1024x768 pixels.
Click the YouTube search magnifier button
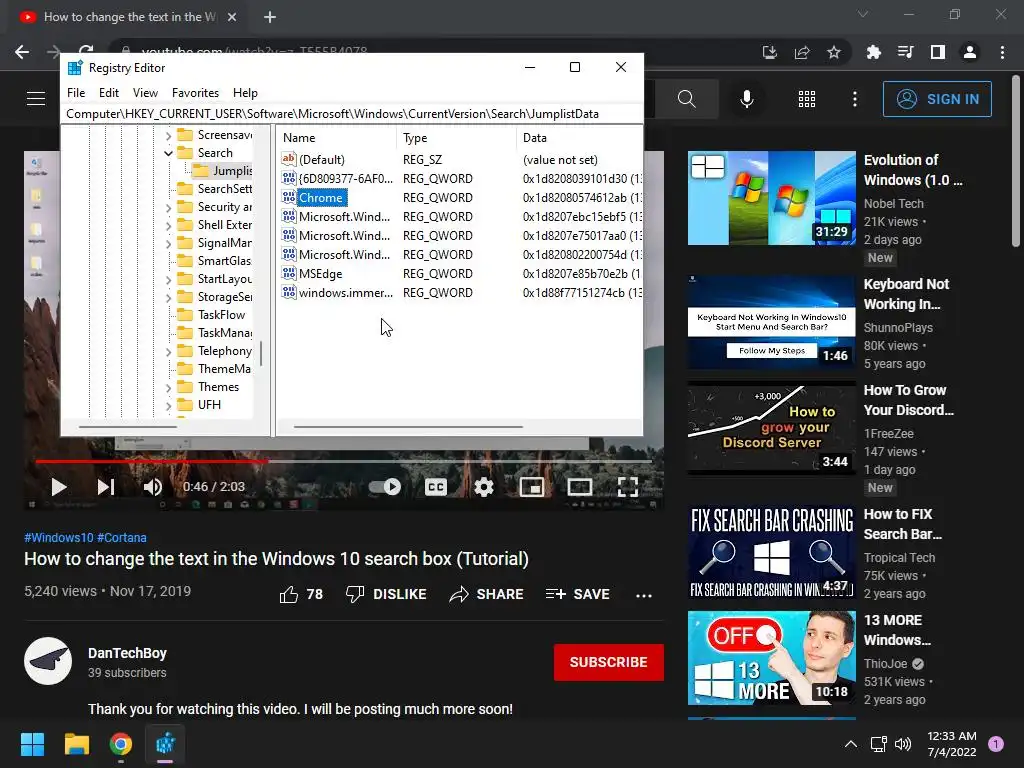coord(686,99)
